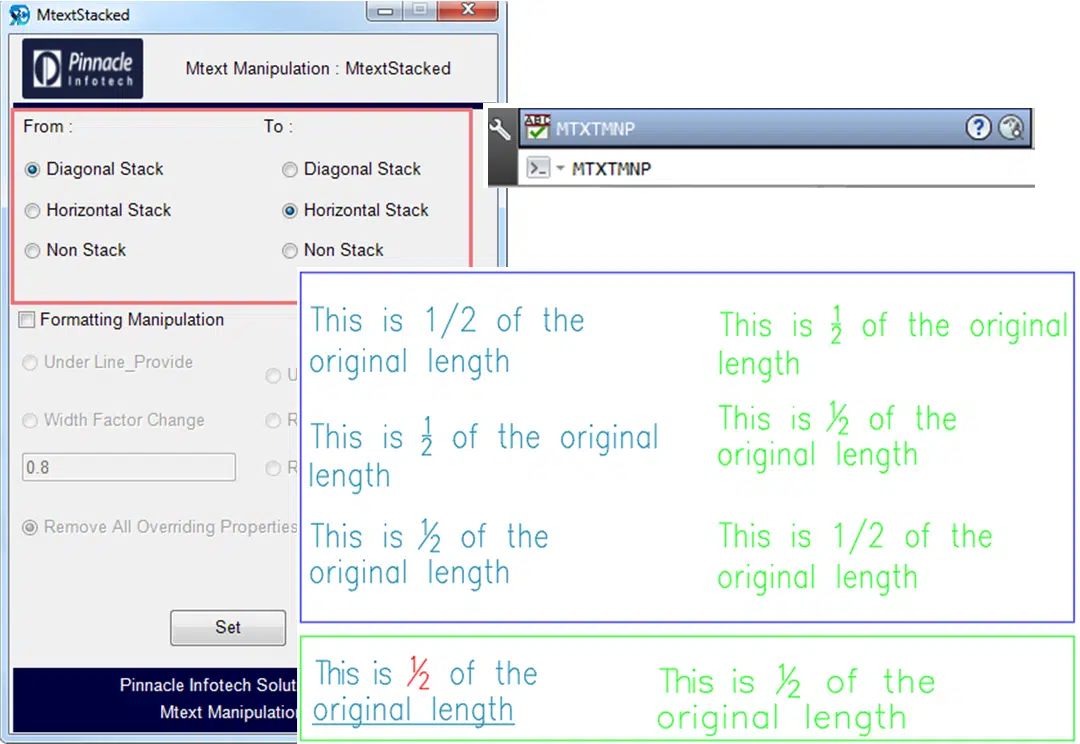Click the search globe icon beside help

coord(1012,128)
